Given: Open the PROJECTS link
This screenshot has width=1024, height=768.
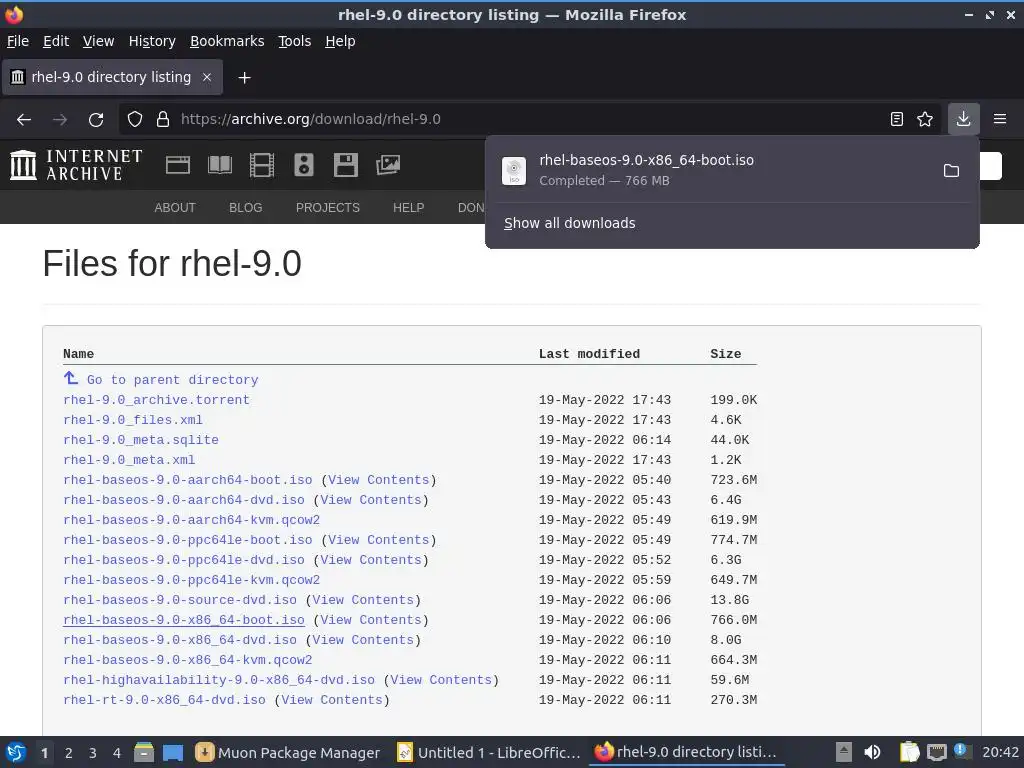Looking at the screenshot, I should click(x=328, y=208).
